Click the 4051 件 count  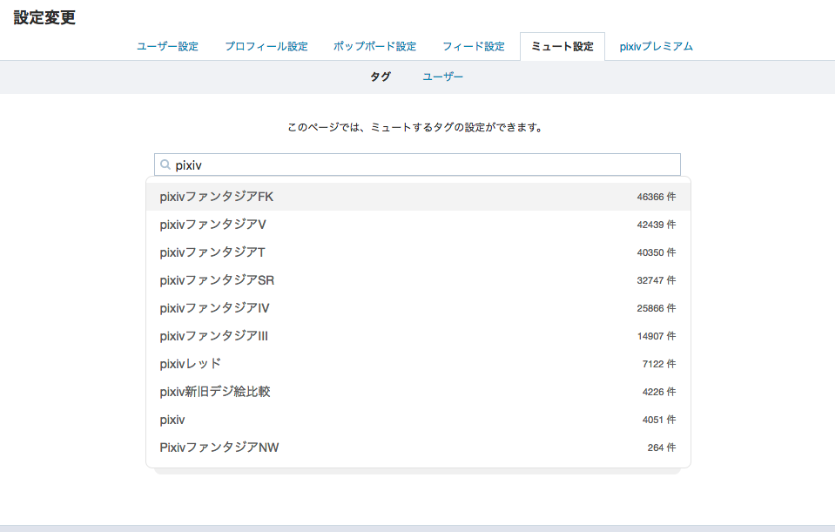659,420
